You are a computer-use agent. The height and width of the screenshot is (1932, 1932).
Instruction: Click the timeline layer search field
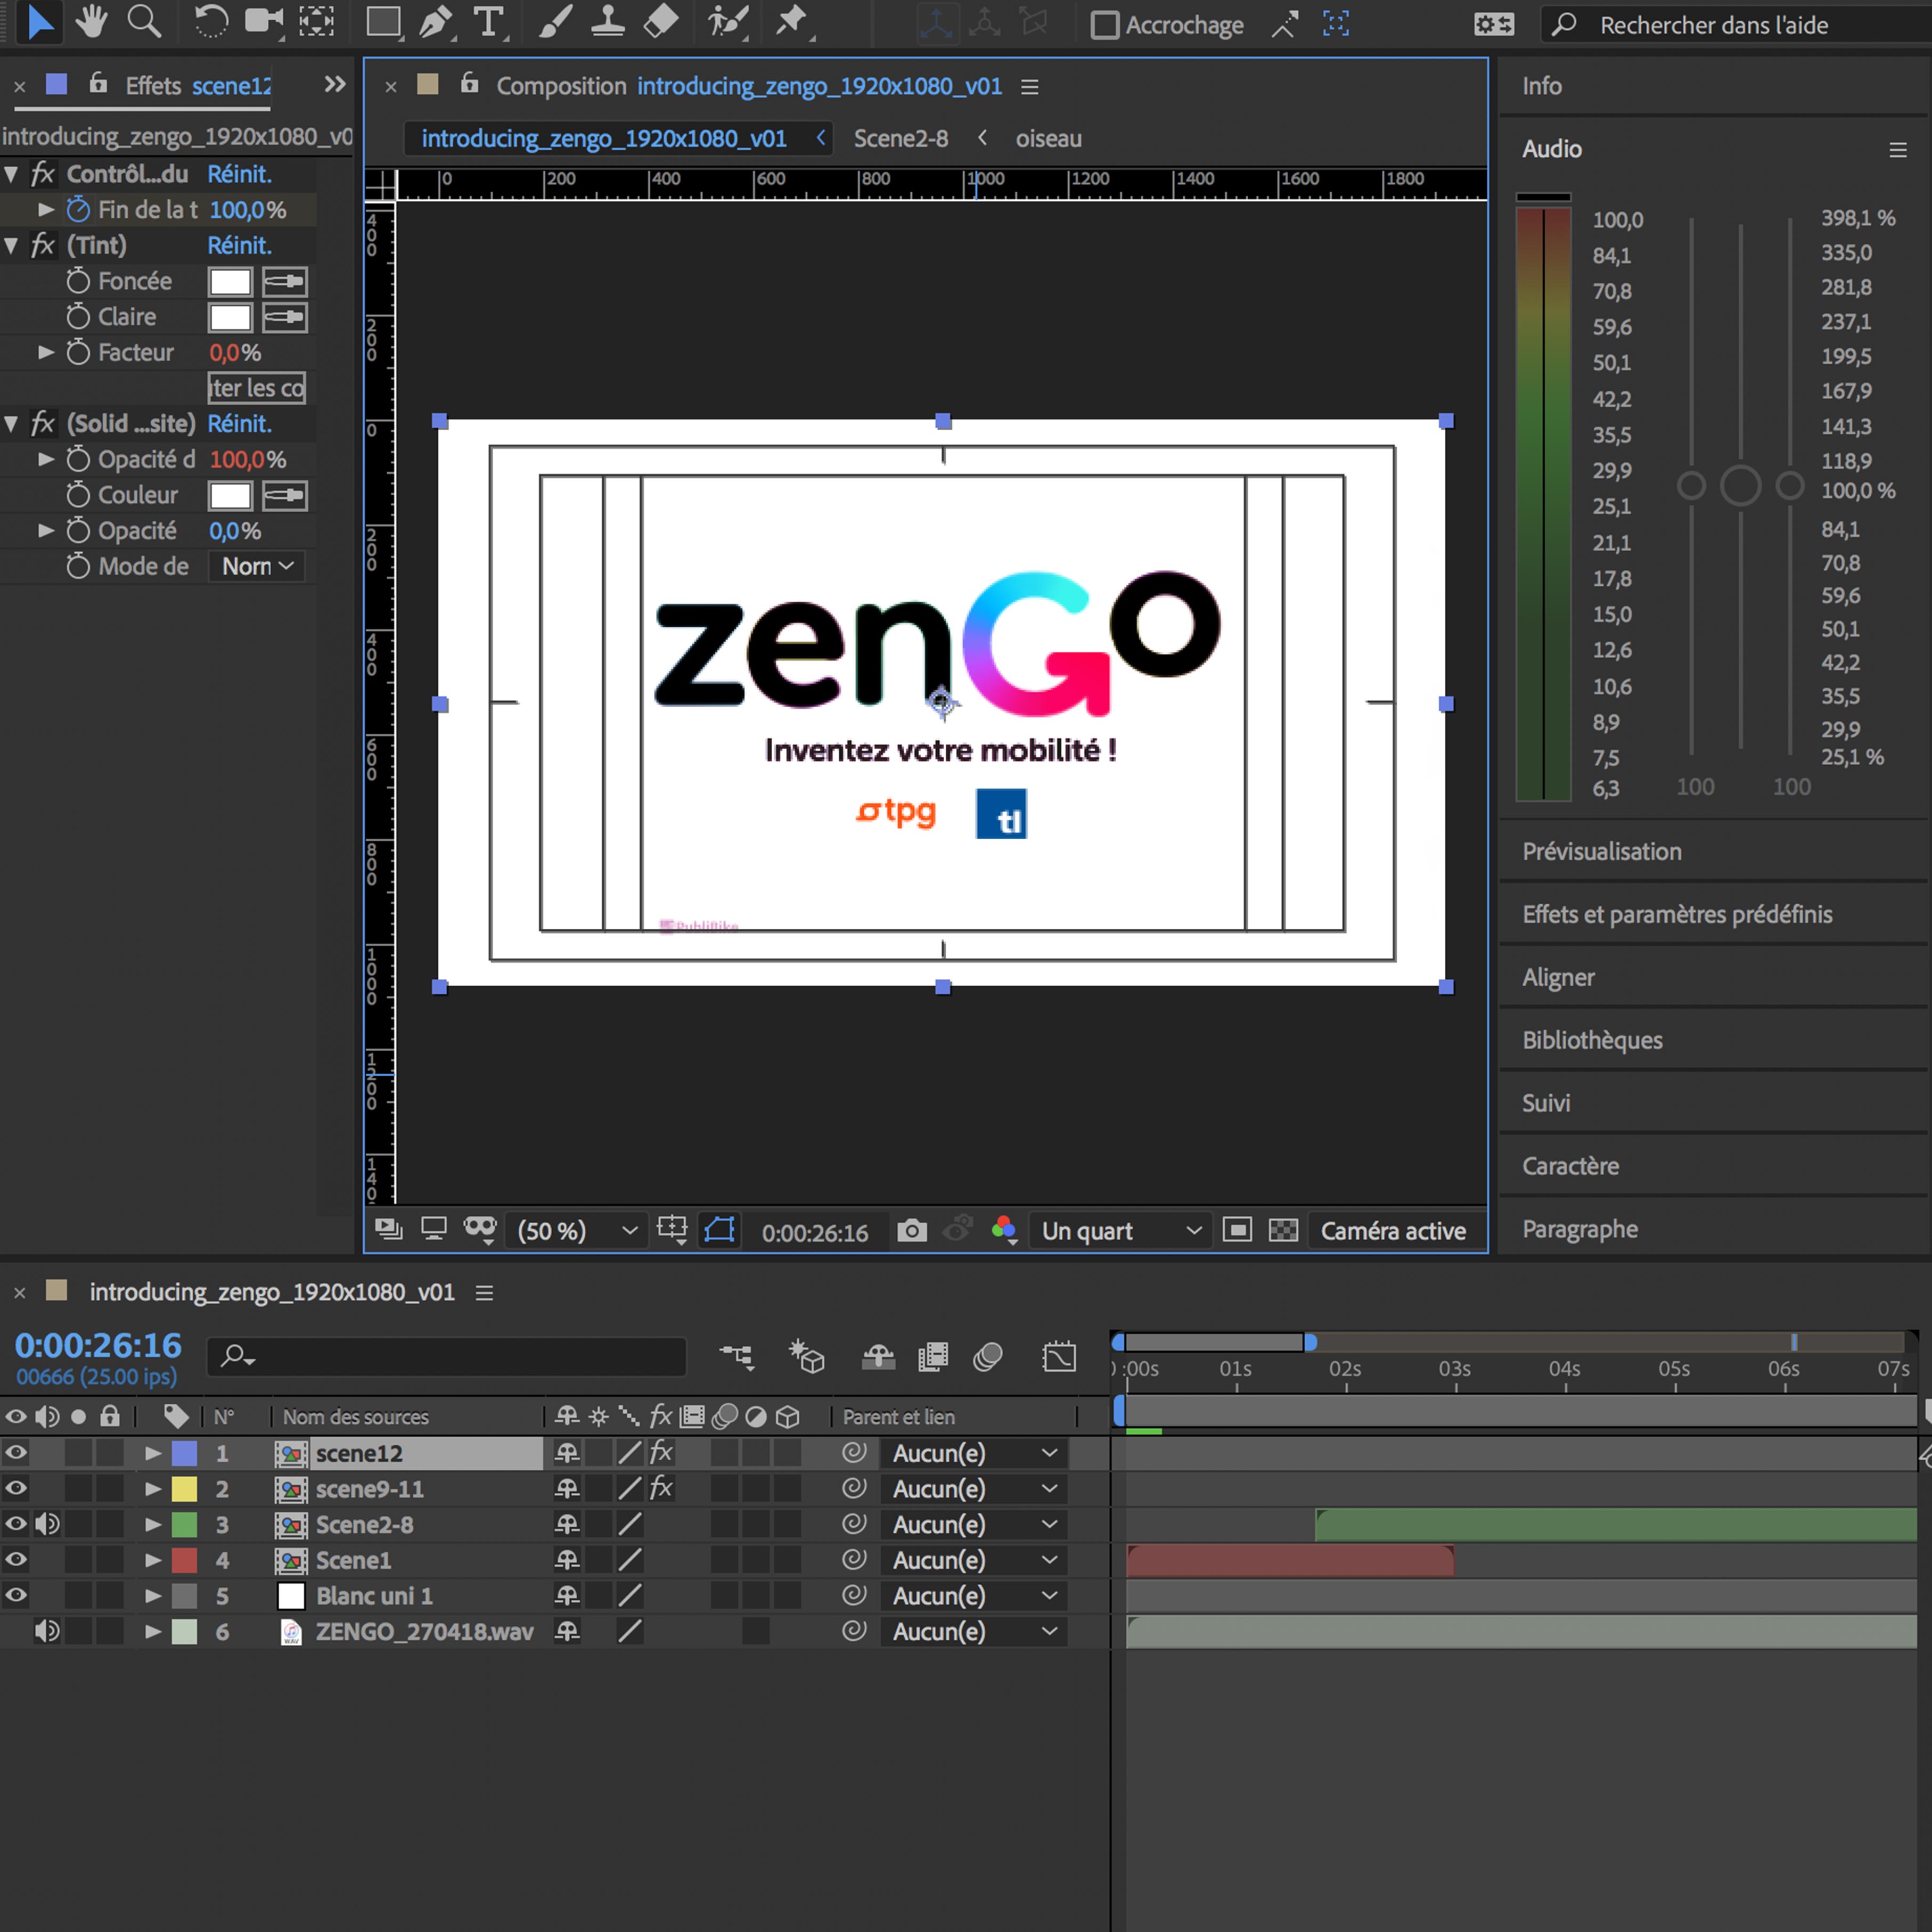pos(450,1356)
